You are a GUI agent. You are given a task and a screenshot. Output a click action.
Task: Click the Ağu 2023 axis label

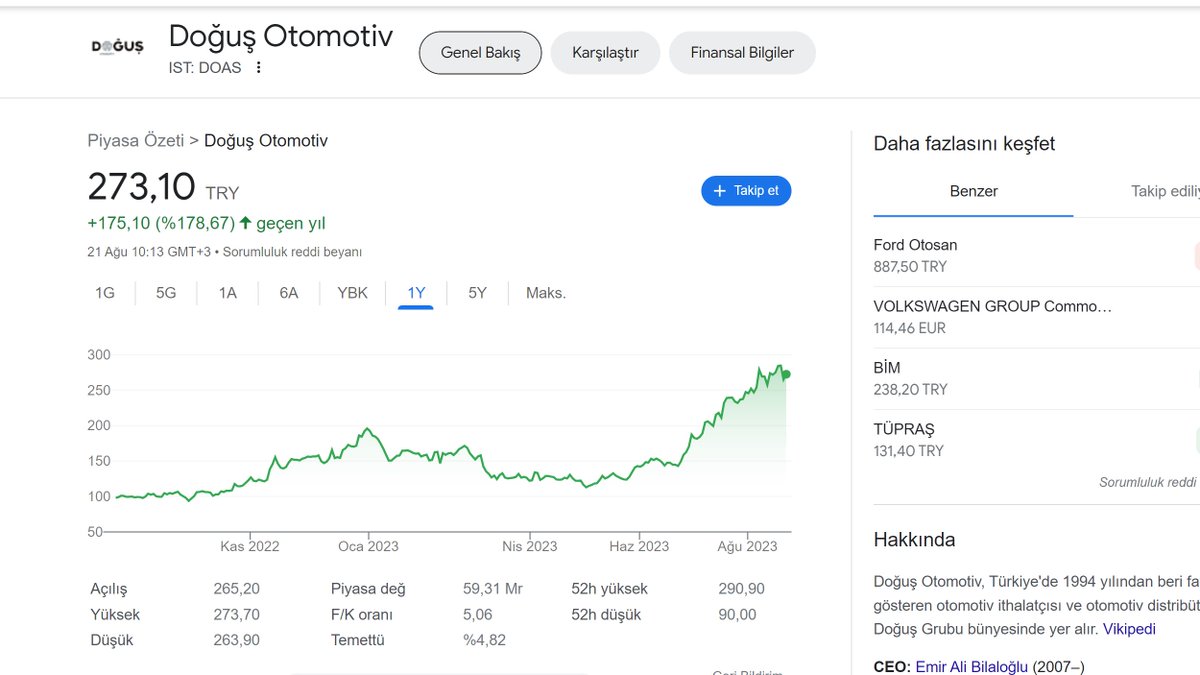[x=747, y=546]
